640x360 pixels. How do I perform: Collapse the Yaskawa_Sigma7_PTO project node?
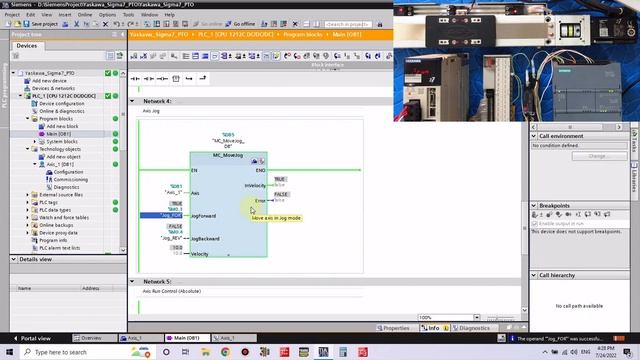coord(13,73)
